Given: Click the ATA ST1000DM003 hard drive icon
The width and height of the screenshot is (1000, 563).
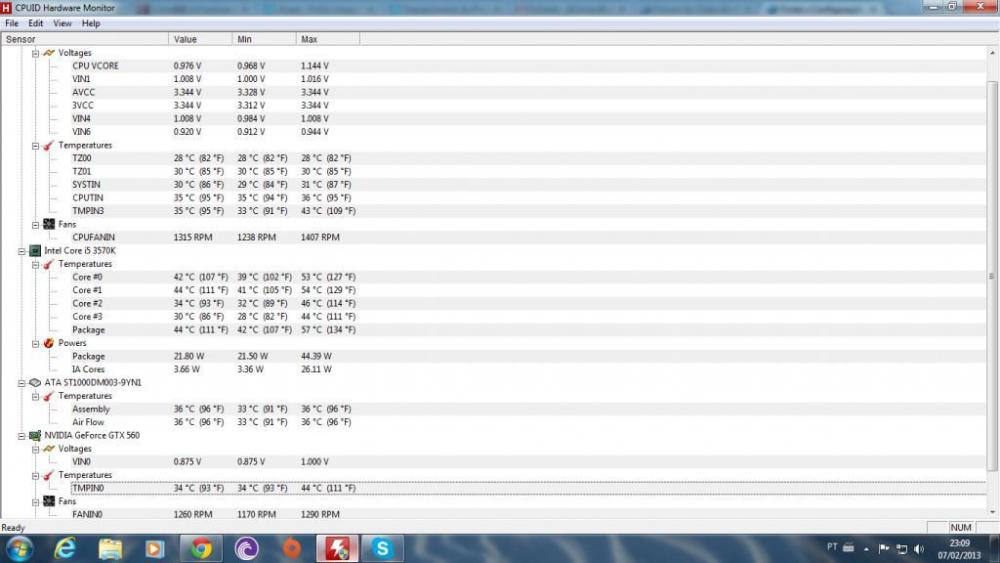Looking at the screenshot, I should pos(35,383).
